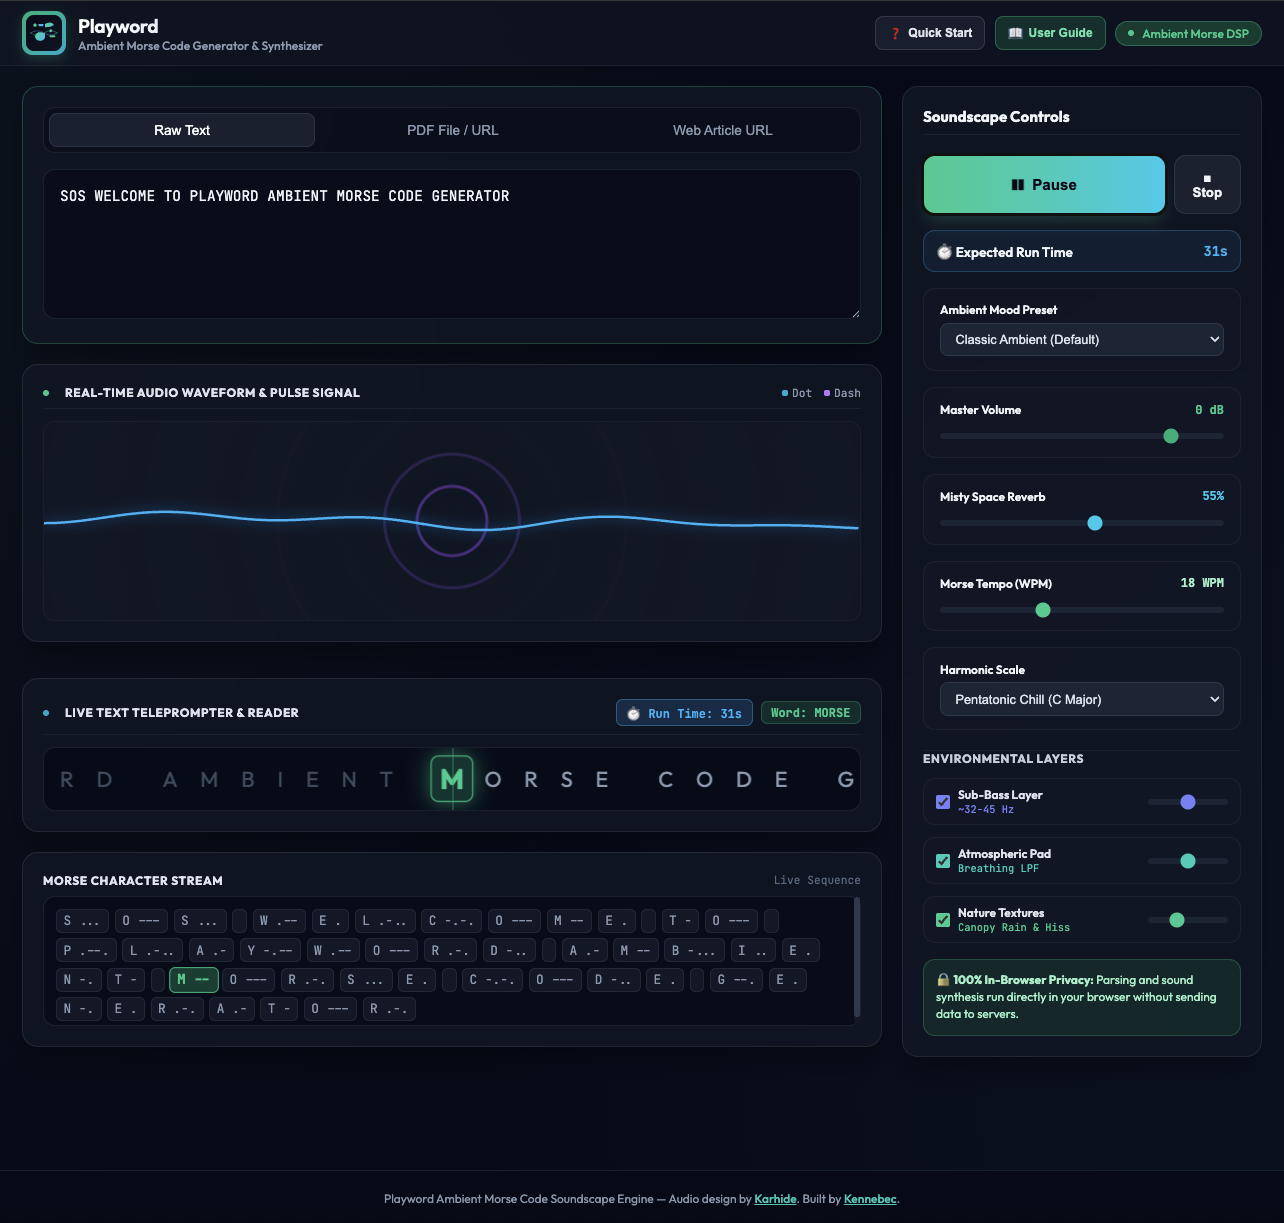Click the Misty Space Reverb slider
This screenshot has height=1223, width=1284.
click(1082, 523)
